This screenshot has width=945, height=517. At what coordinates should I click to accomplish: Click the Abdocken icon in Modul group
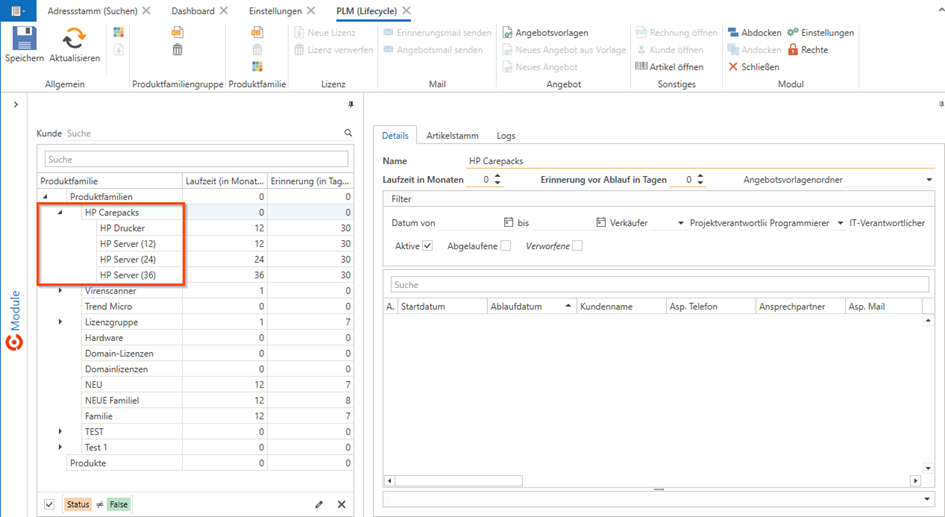pos(734,33)
